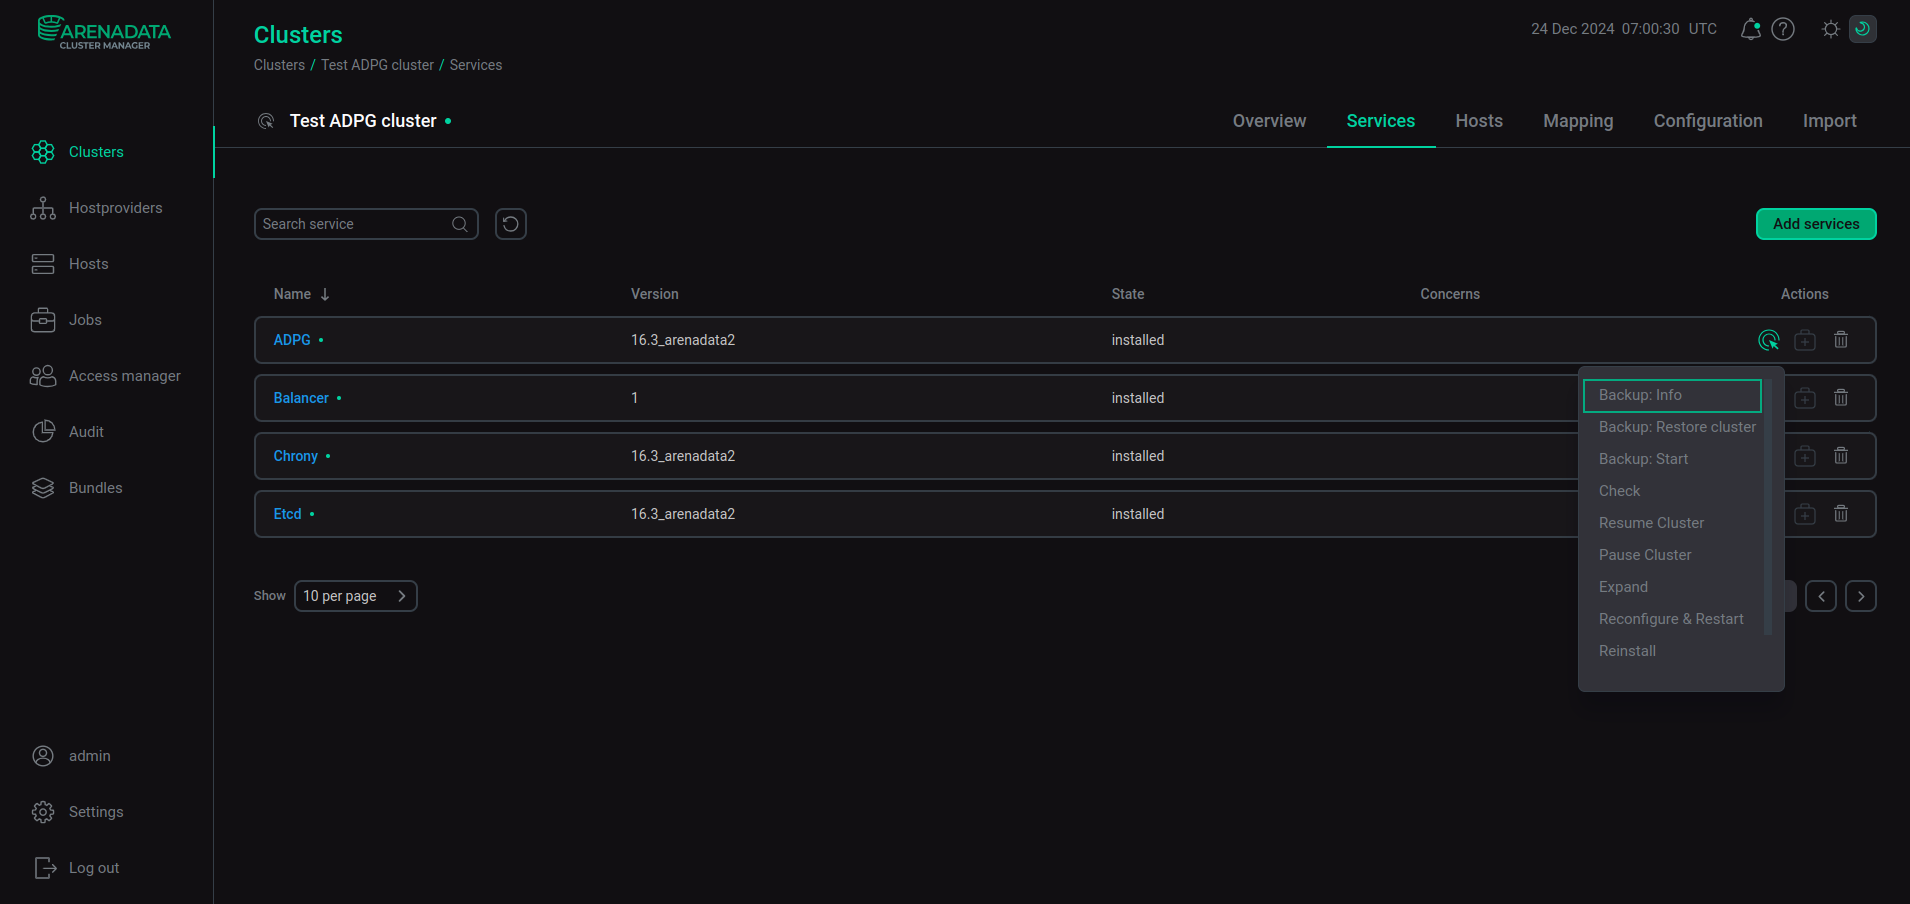Viewport: 1910px width, 904px height.
Task: Open the Import tab
Action: point(1829,121)
